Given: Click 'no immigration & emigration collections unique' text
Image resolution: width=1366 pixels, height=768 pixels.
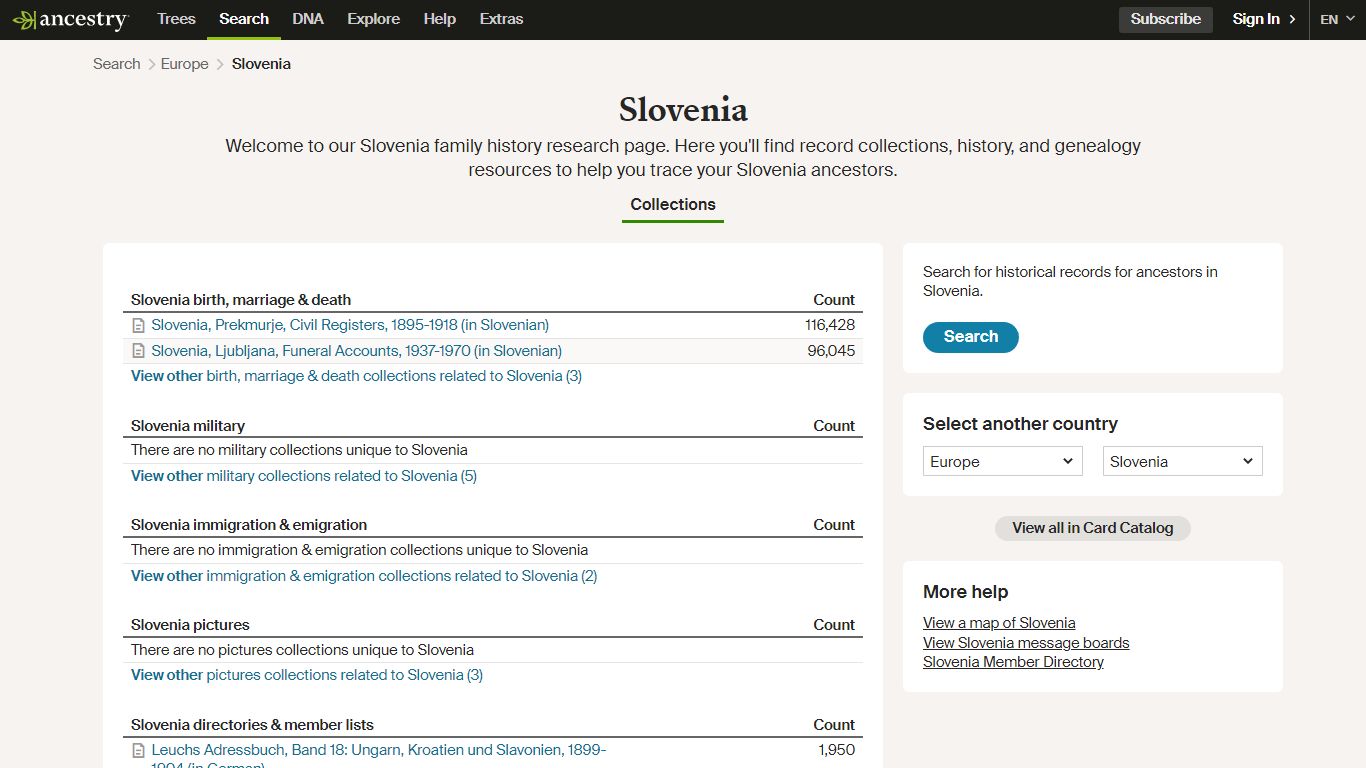Looking at the screenshot, I should coord(359,550).
